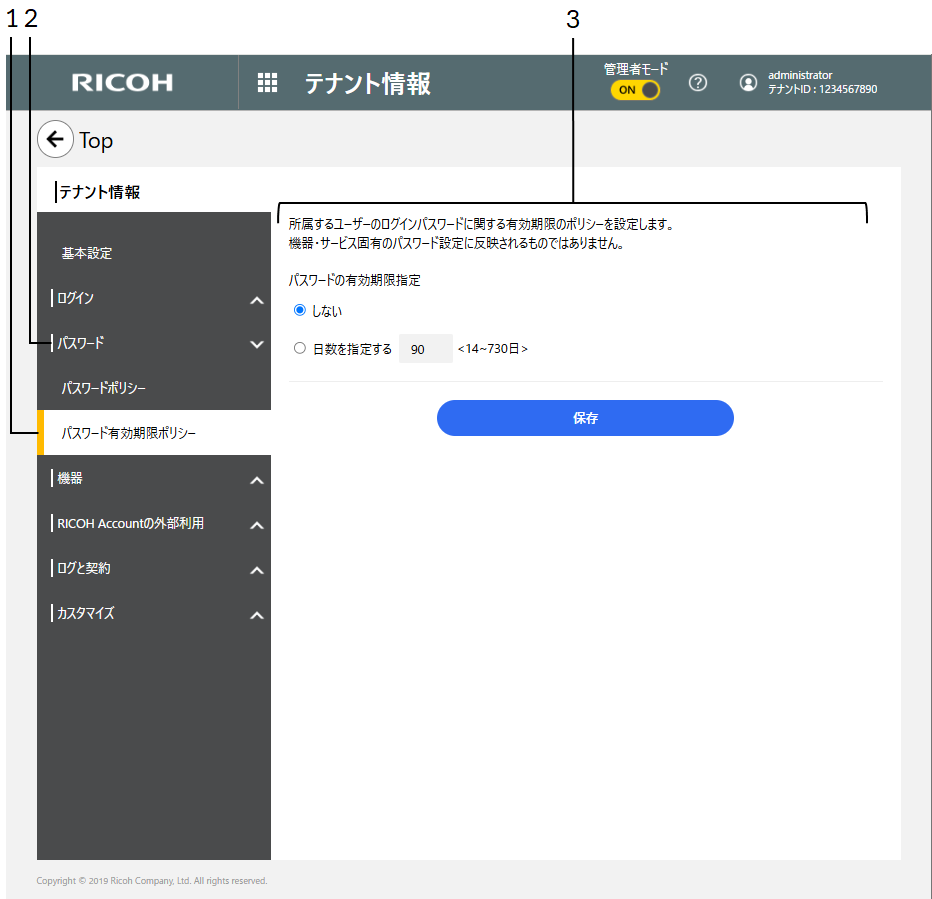
Task: Select パスワード有効期限ポリシー sidebar item
Action: coord(154,433)
